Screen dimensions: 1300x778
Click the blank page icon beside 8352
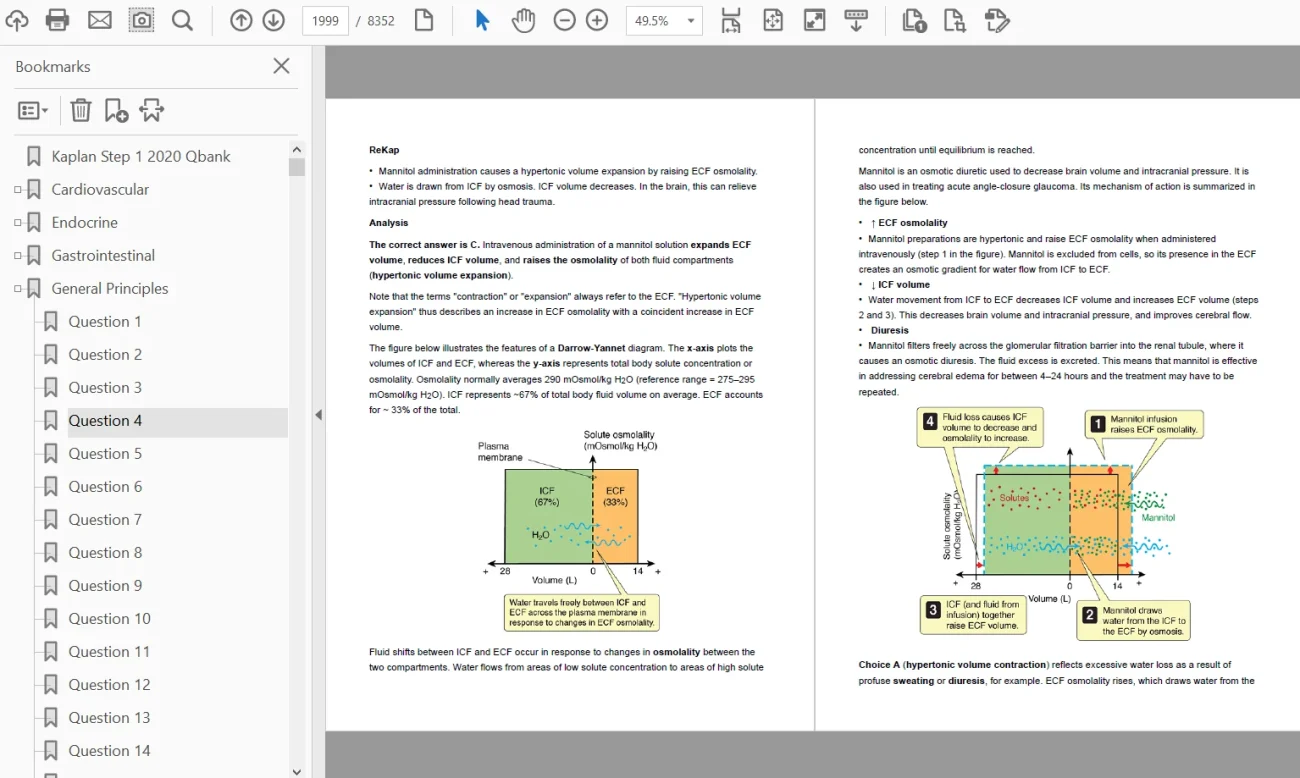(424, 20)
